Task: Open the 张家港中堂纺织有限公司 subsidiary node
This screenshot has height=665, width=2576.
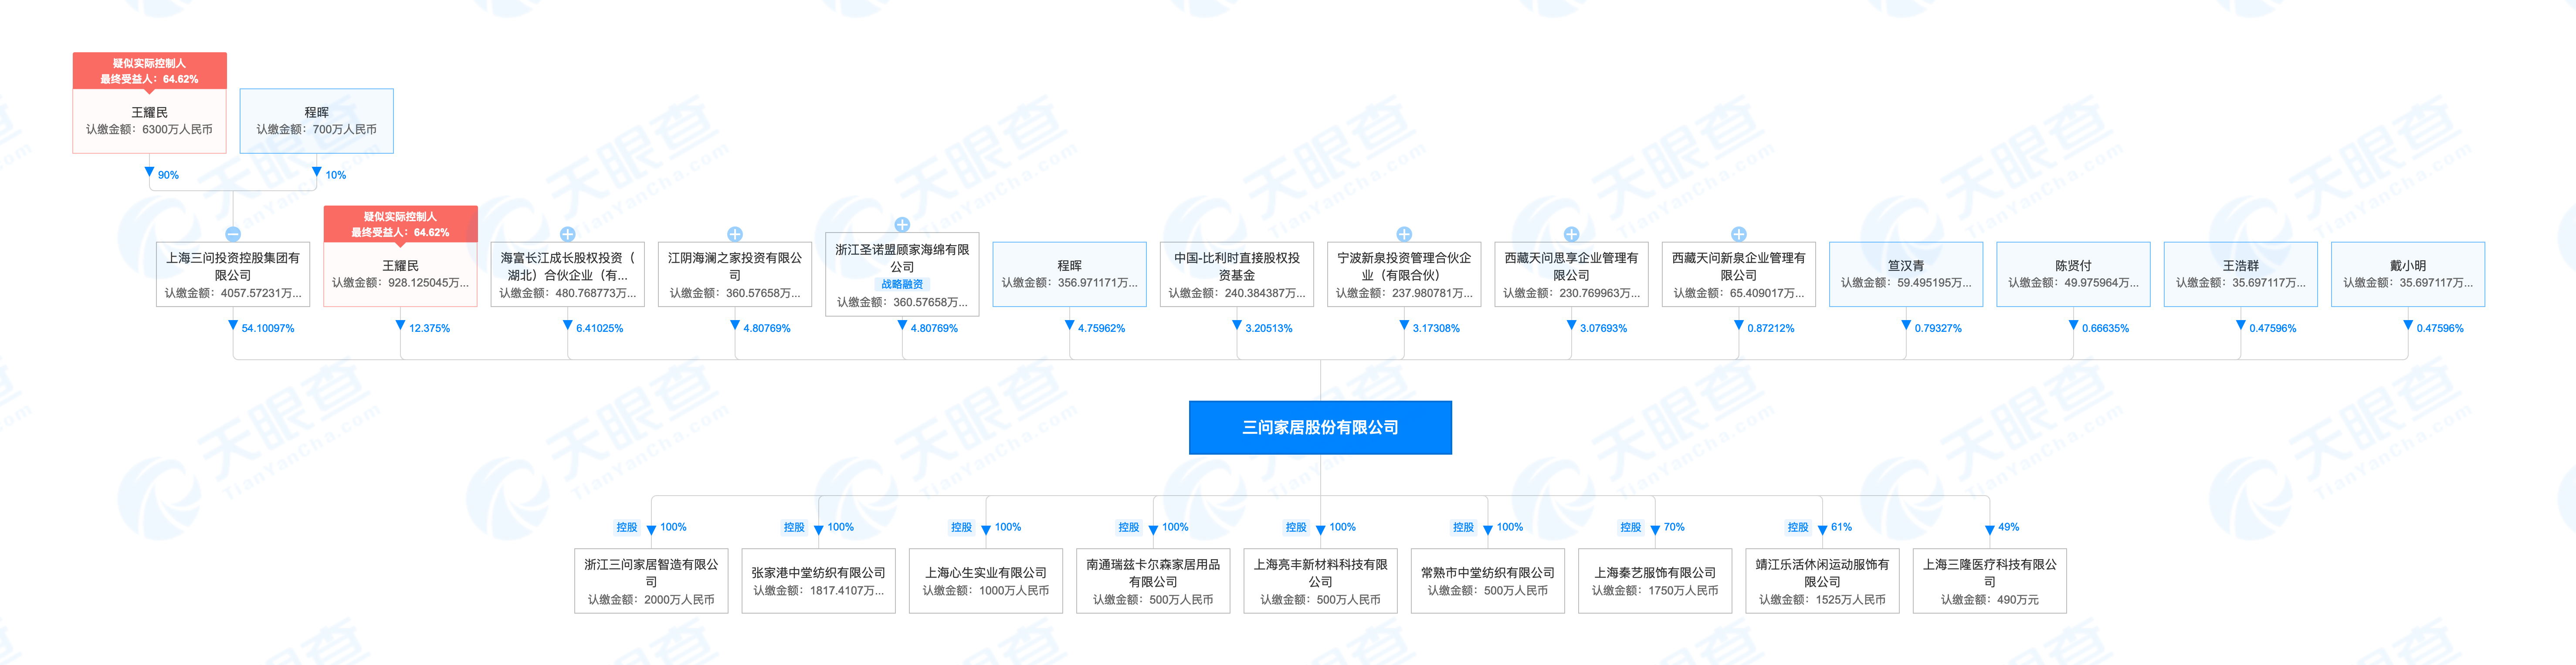Action: pos(818,581)
